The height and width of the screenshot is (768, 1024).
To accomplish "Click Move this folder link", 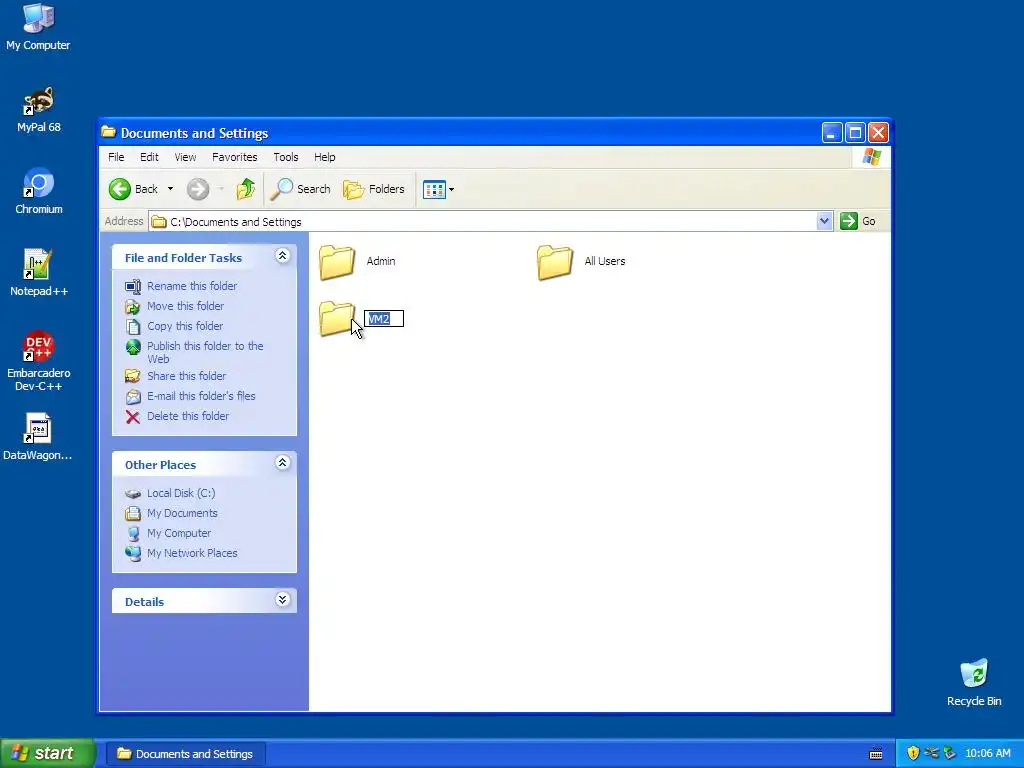I will coord(185,306).
